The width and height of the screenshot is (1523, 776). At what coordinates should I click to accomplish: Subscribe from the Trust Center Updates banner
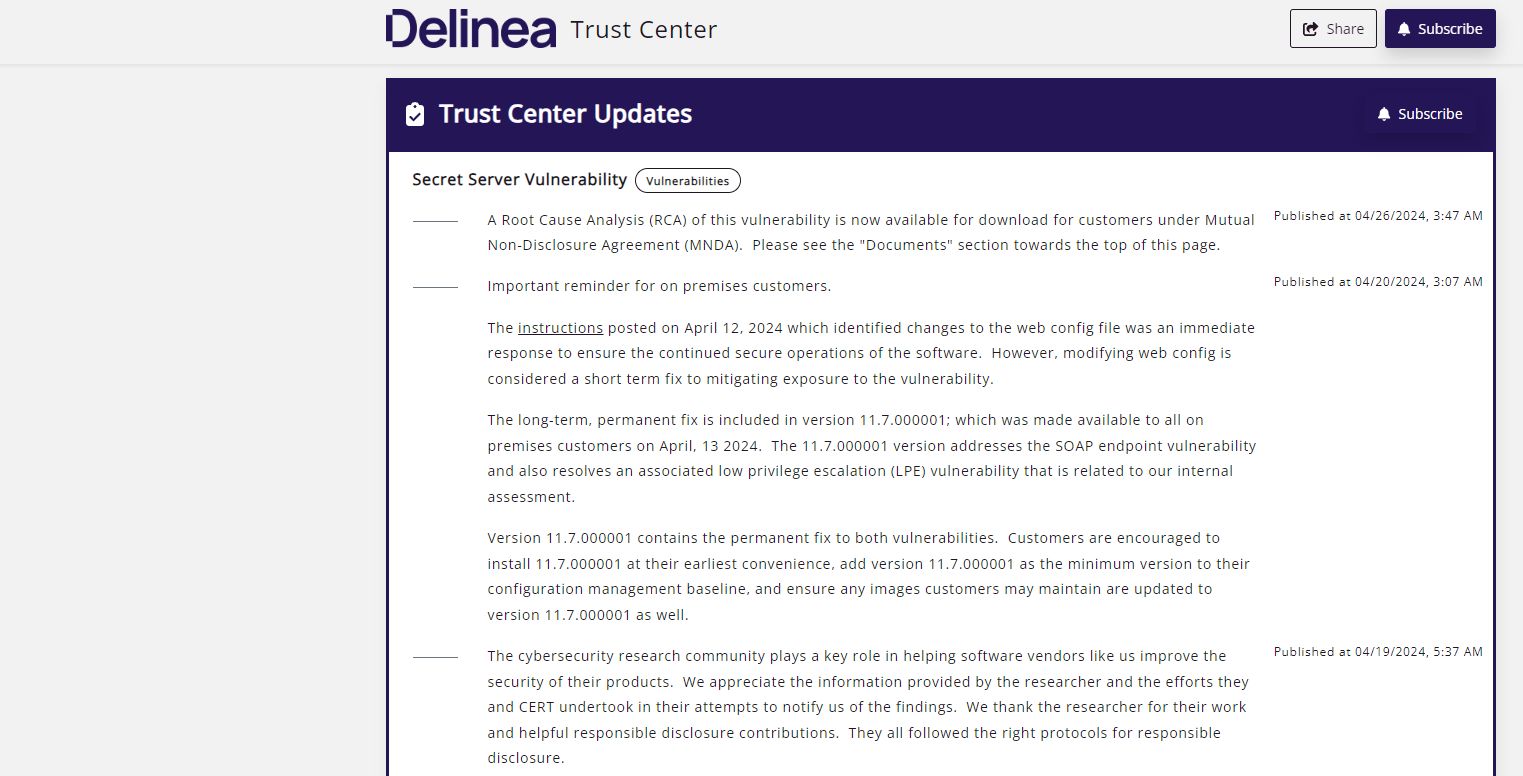pos(1419,114)
